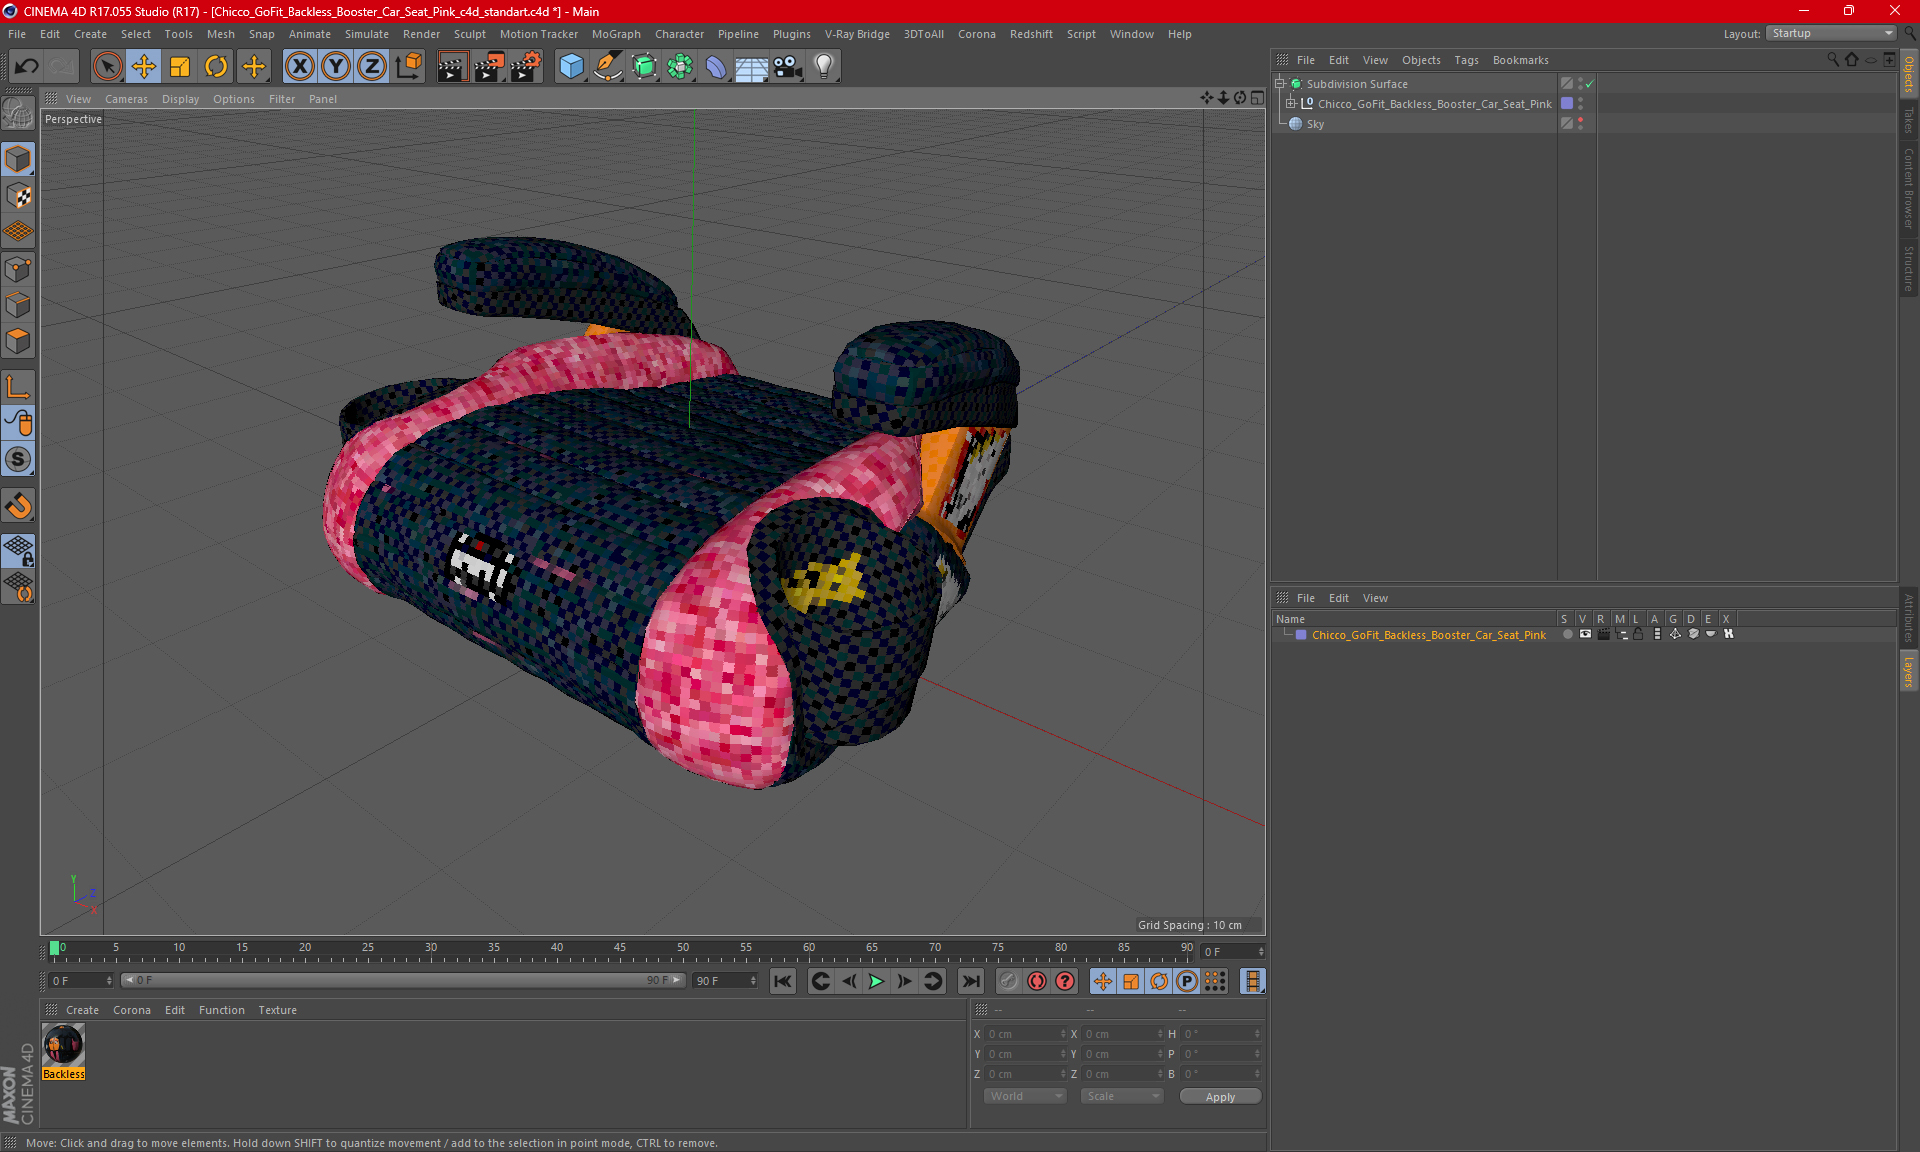Open the Scale mode dropdown
Image resolution: width=1920 pixels, height=1152 pixels.
pyautogui.click(x=1122, y=1096)
